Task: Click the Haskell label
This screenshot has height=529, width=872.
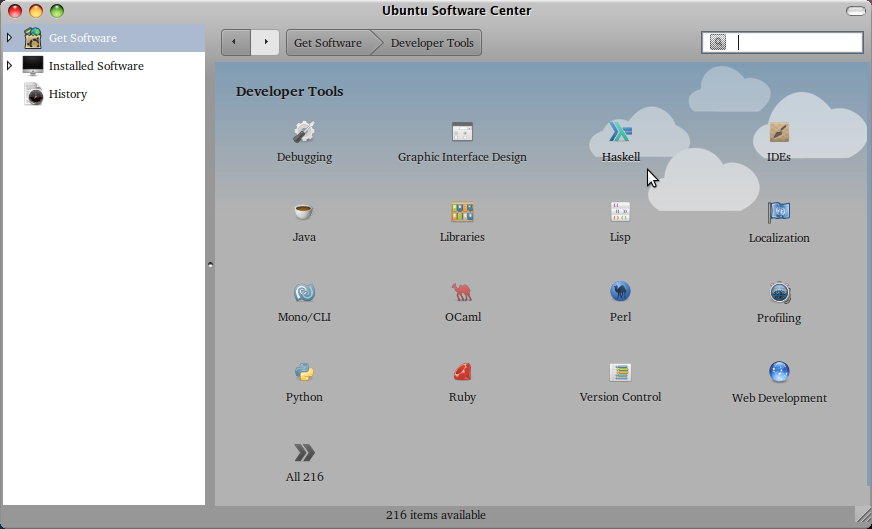Action: point(621,157)
